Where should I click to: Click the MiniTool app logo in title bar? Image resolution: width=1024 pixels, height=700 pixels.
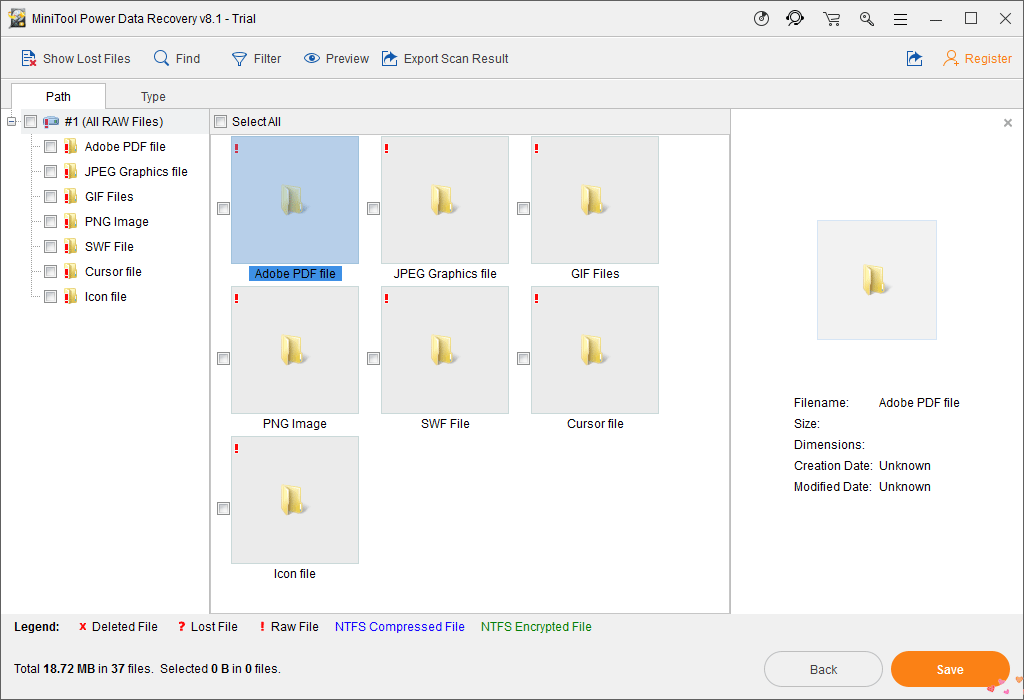pyautogui.click(x=17, y=18)
